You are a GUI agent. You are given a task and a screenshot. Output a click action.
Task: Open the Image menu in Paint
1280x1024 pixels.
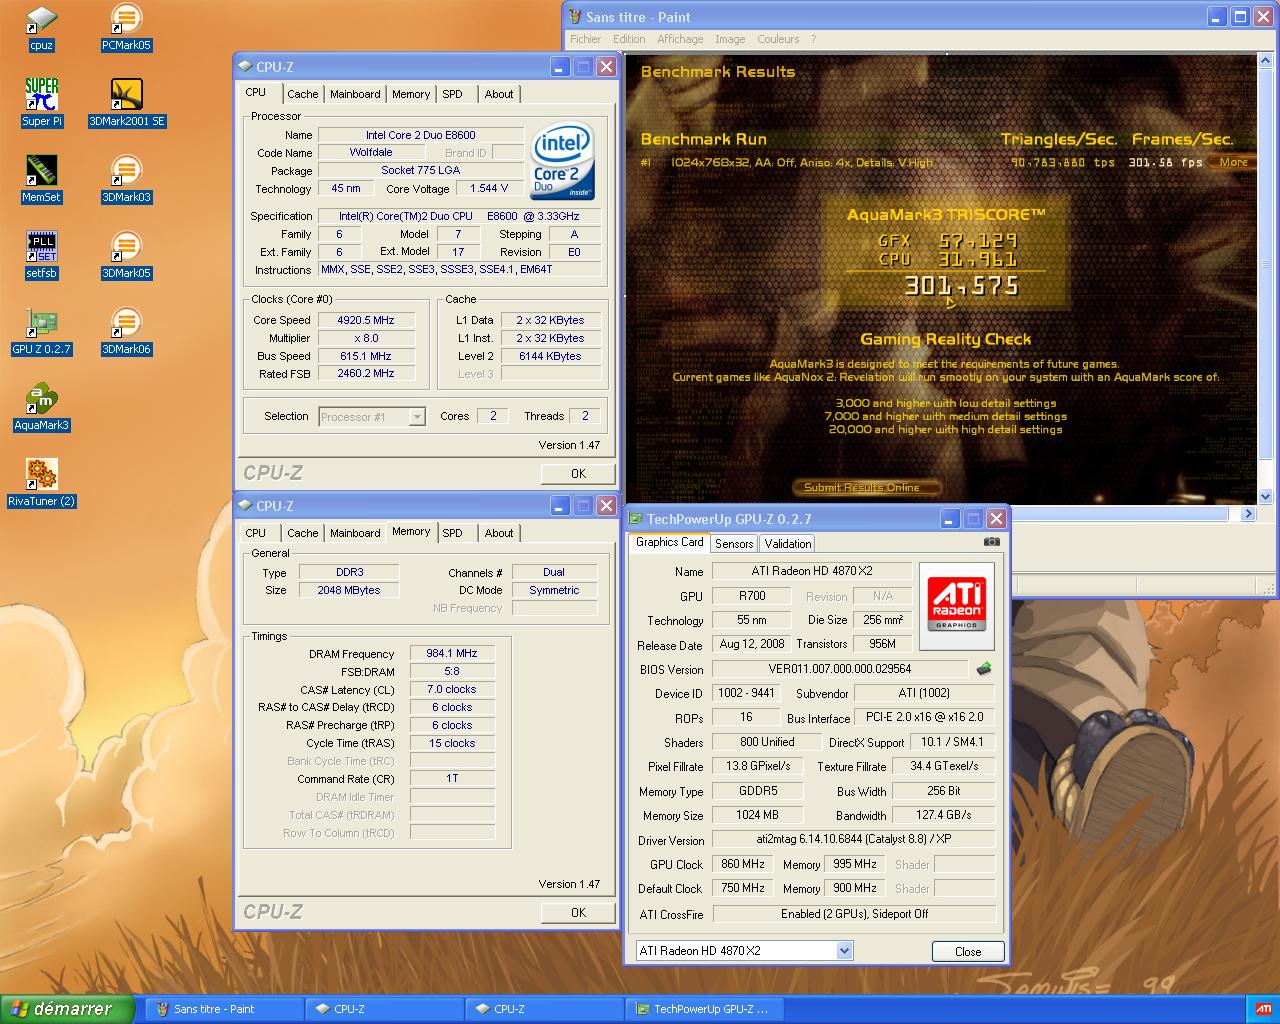tap(730, 39)
